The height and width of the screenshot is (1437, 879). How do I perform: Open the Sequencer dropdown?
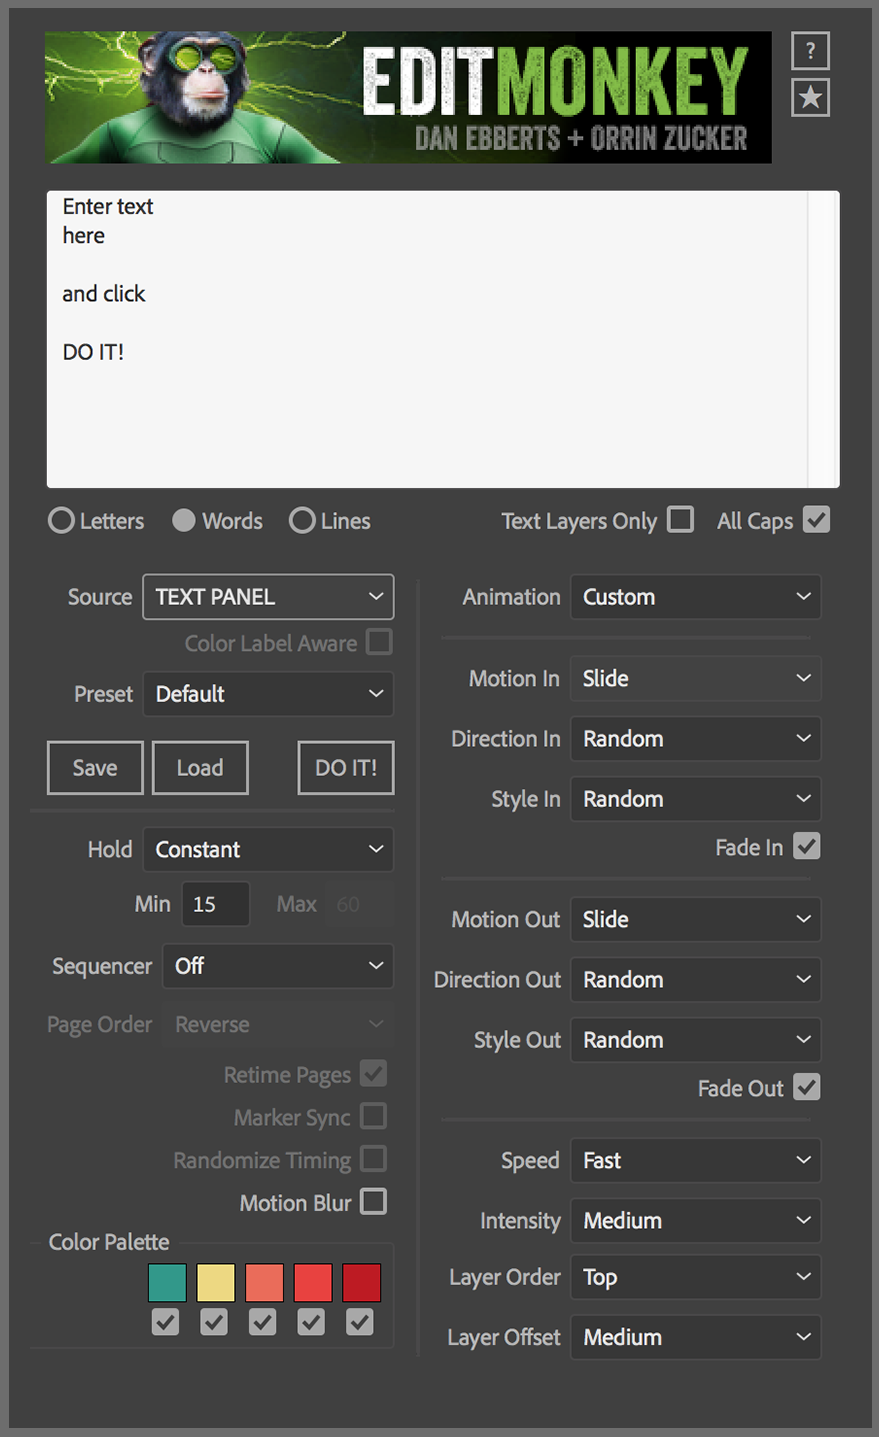point(277,966)
